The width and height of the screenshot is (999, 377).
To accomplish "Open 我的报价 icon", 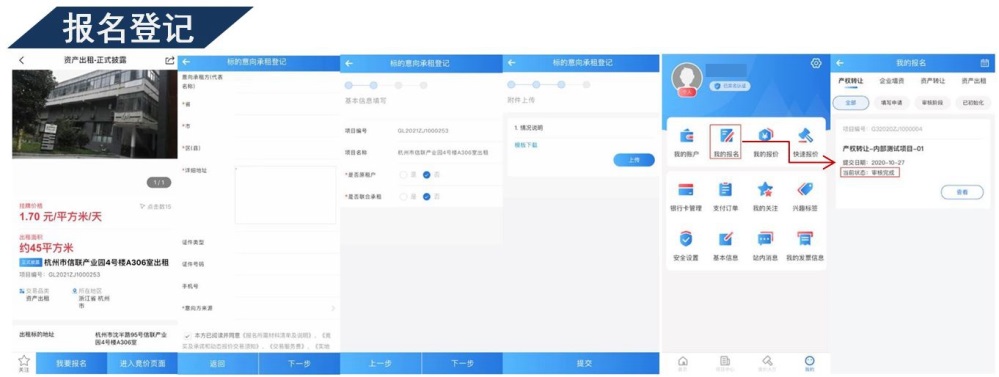I will pyautogui.click(x=765, y=136).
